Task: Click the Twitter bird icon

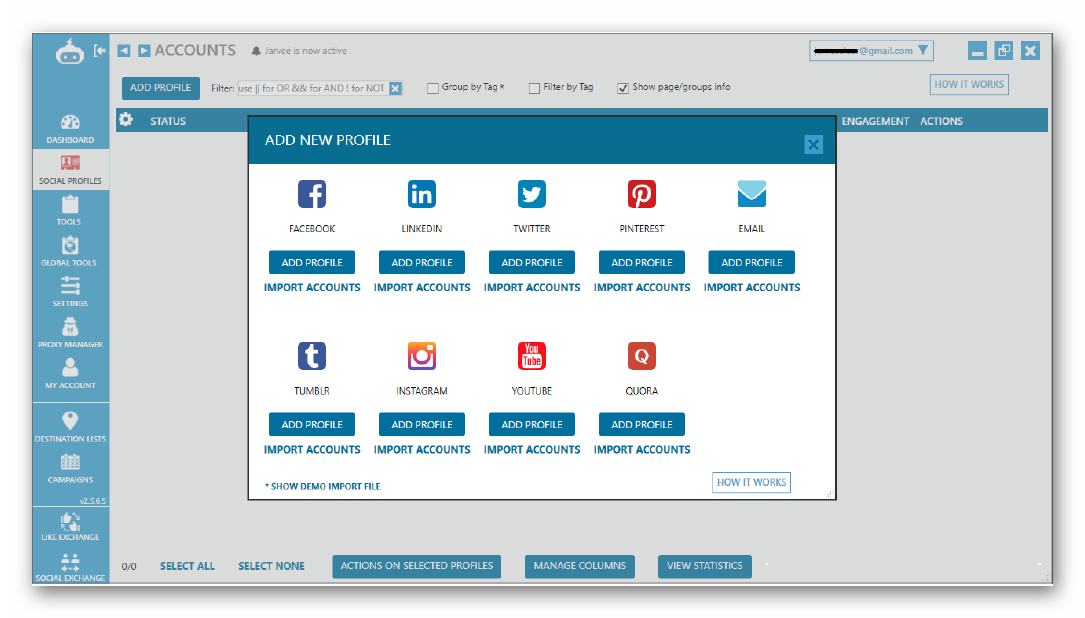Action: coord(531,194)
